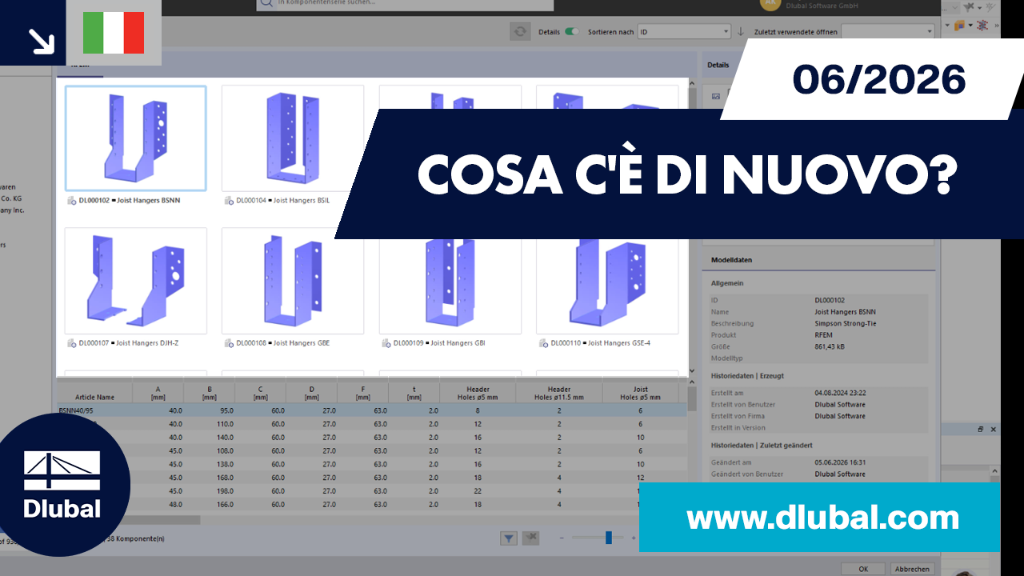
Task: Select the BSNN40/95 table row
Action: coord(372,411)
